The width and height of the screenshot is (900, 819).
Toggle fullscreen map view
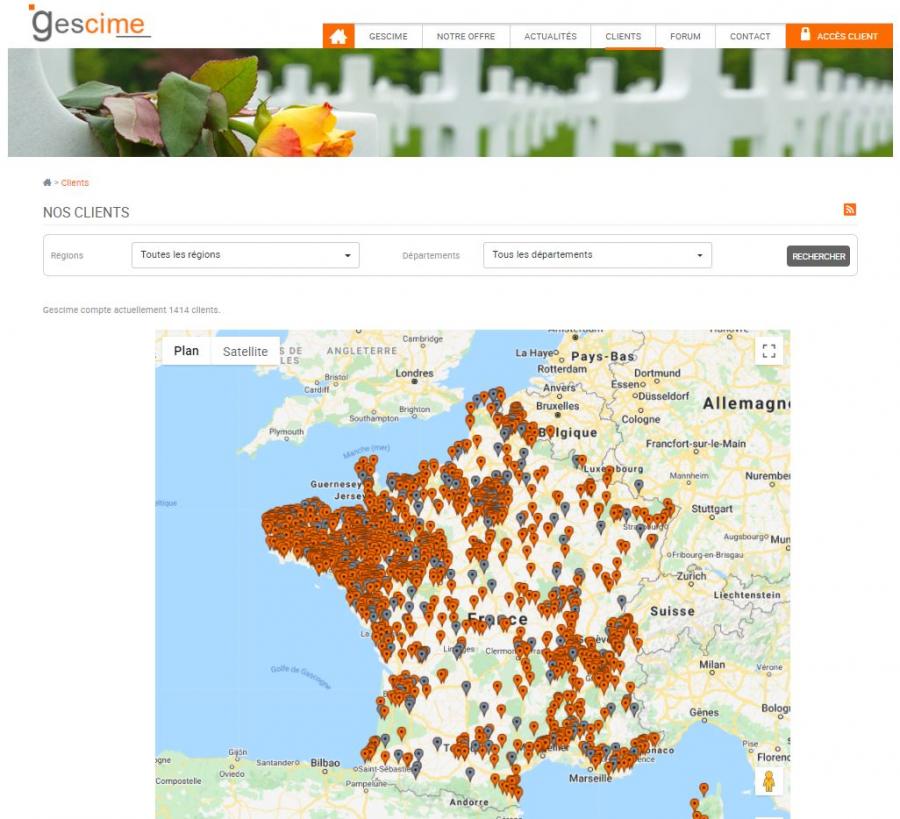pos(769,351)
